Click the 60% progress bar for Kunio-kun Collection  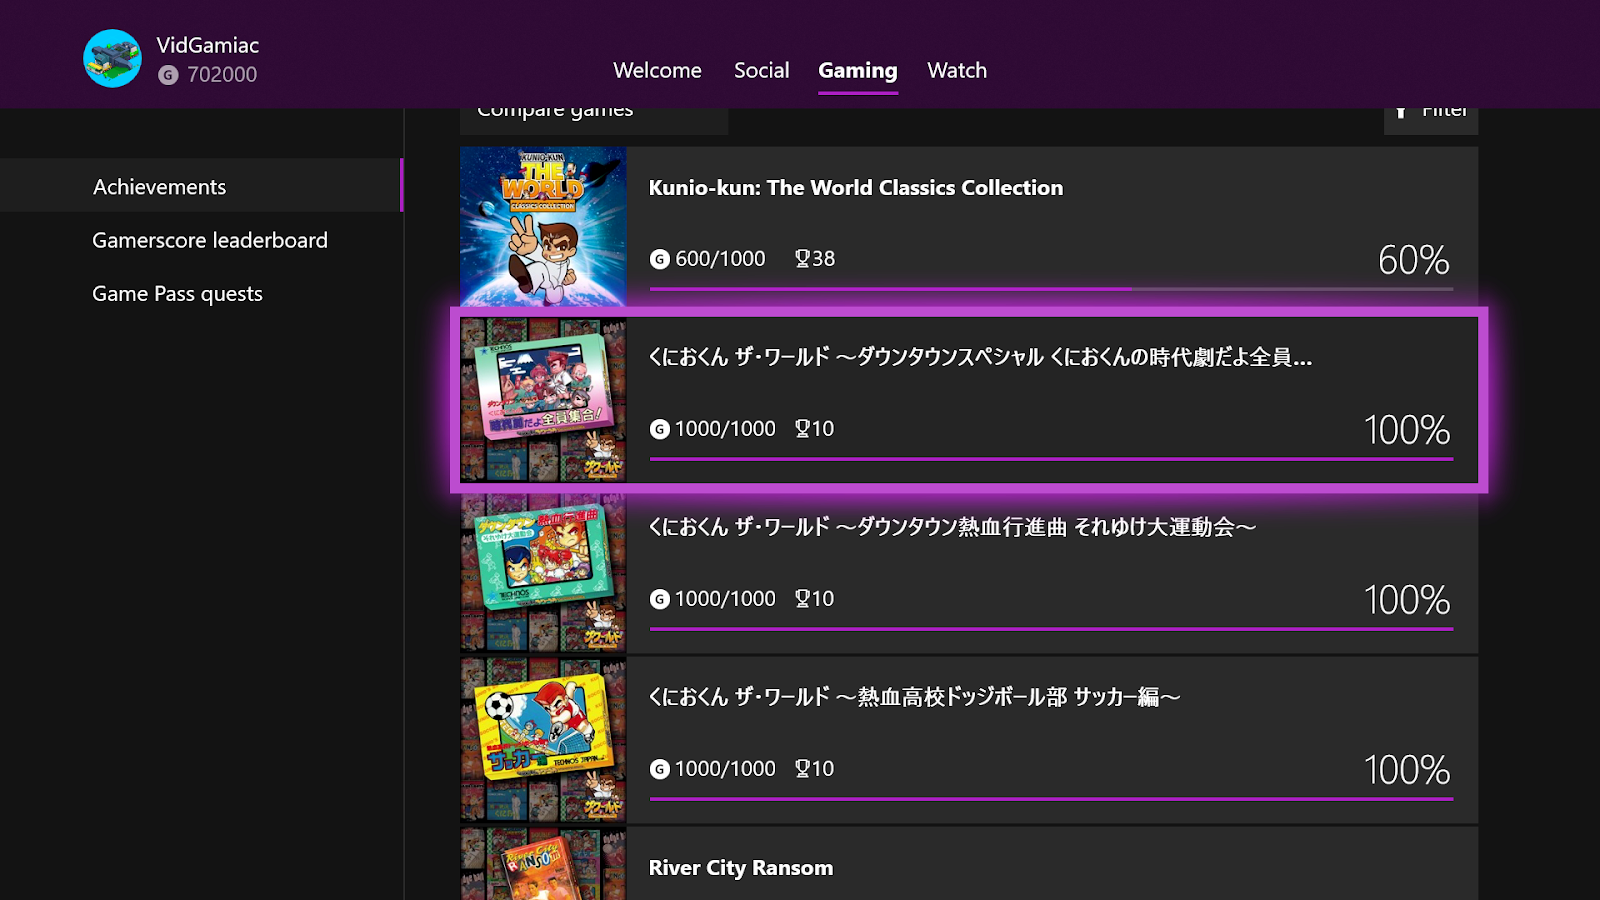[x=1051, y=289]
